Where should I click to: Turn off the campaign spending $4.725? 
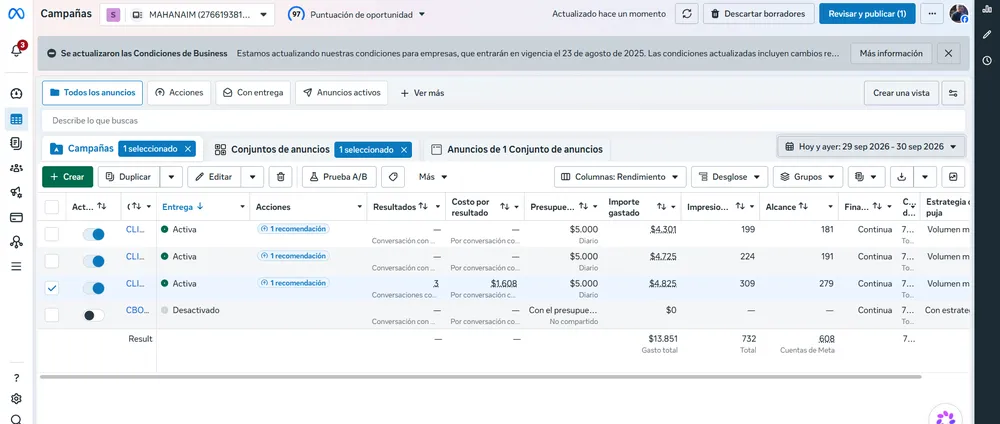point(94,261)
